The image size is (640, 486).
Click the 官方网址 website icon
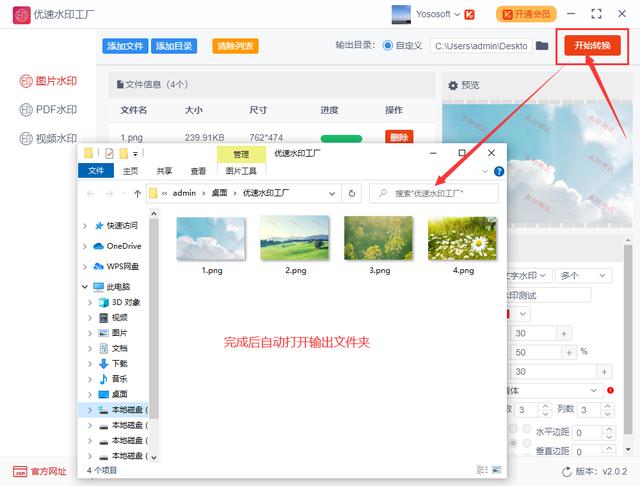[20, 471]
